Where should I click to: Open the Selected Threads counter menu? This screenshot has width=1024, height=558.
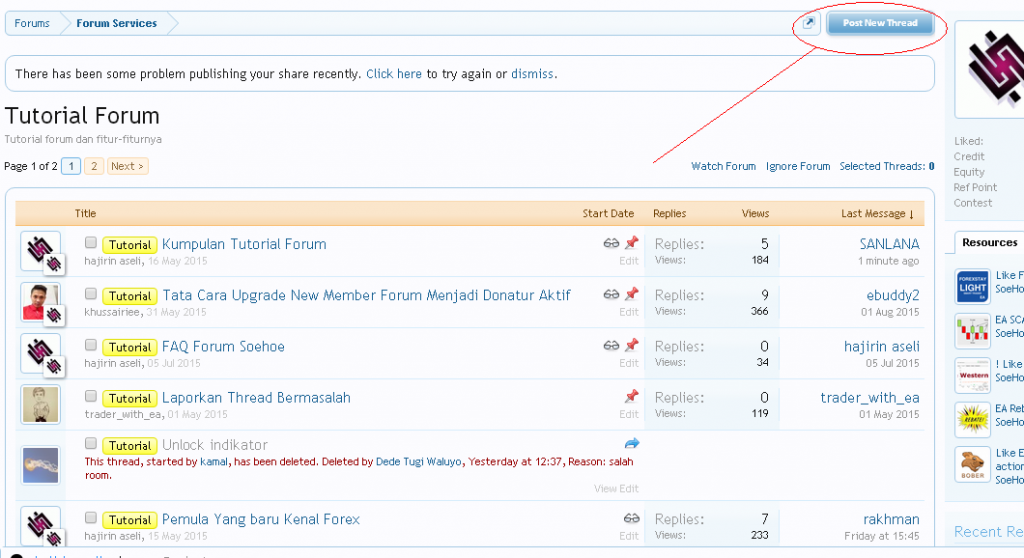pos(886,167)
